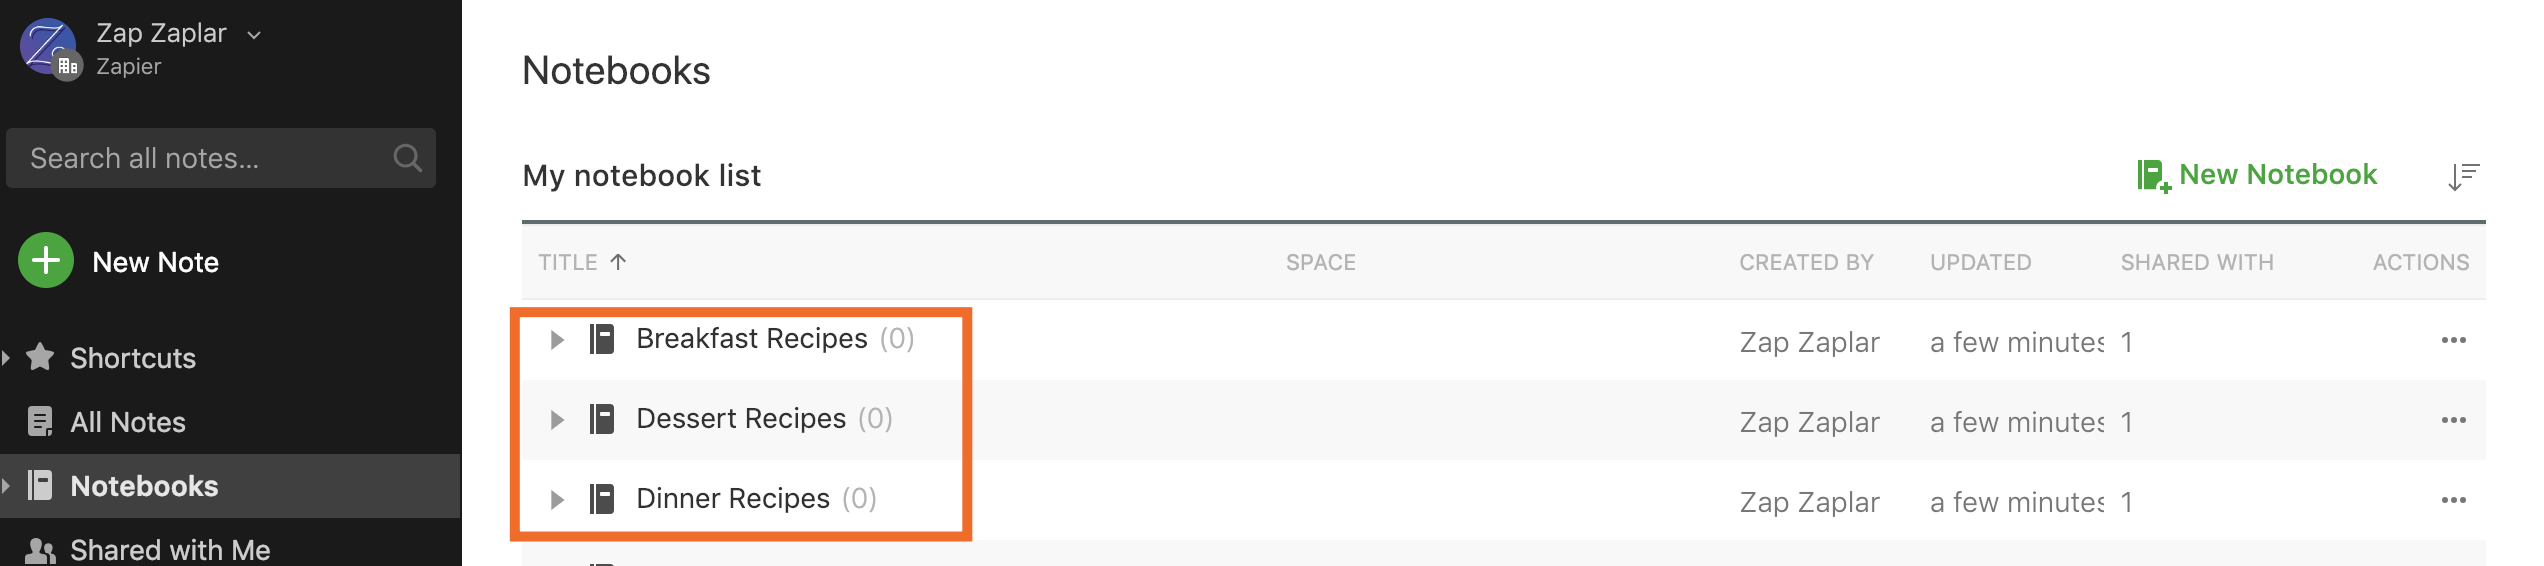Open actions ellipsis for Breakfast Recipes
The image size is (2544, 566).
coord(2453,340)
